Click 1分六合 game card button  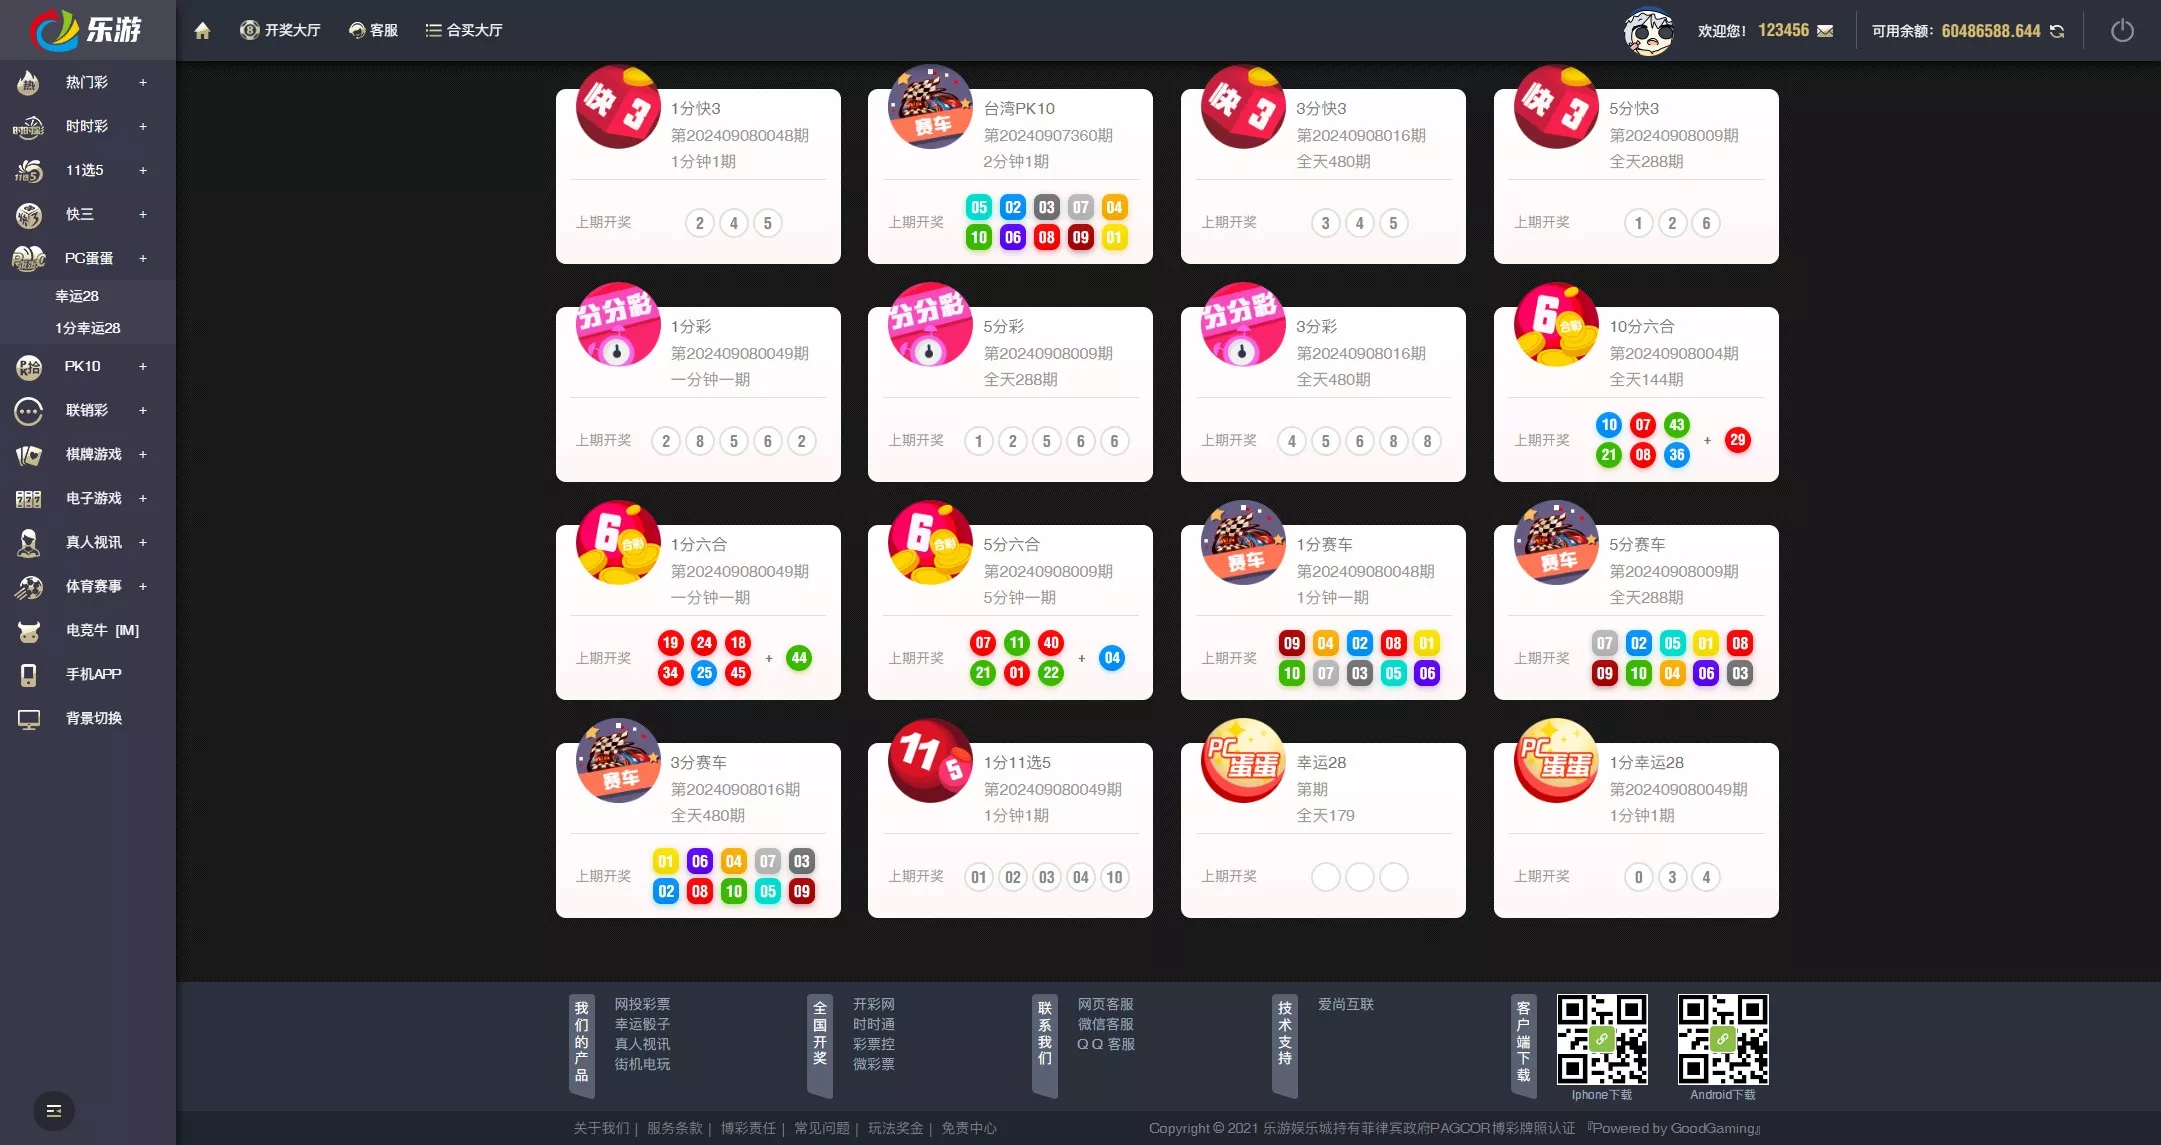click(x=699, y=602)
